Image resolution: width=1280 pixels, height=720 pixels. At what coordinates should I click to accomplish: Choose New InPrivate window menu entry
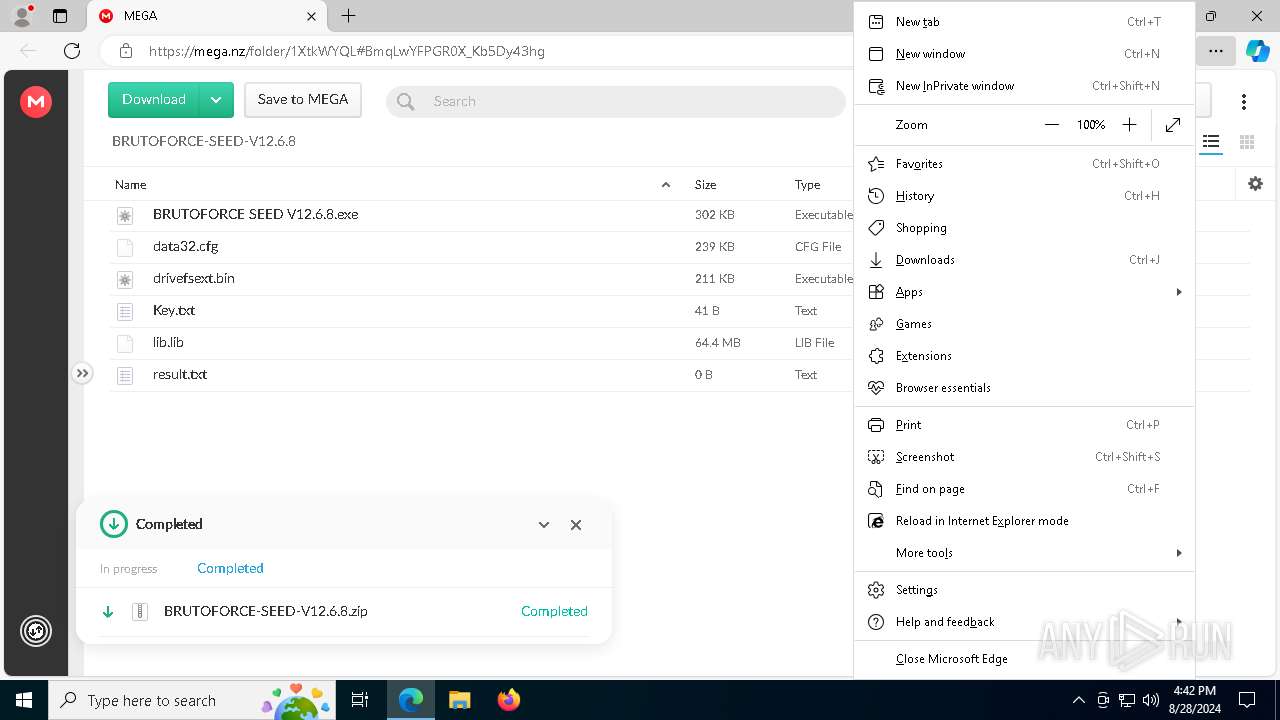[1025, 86]
